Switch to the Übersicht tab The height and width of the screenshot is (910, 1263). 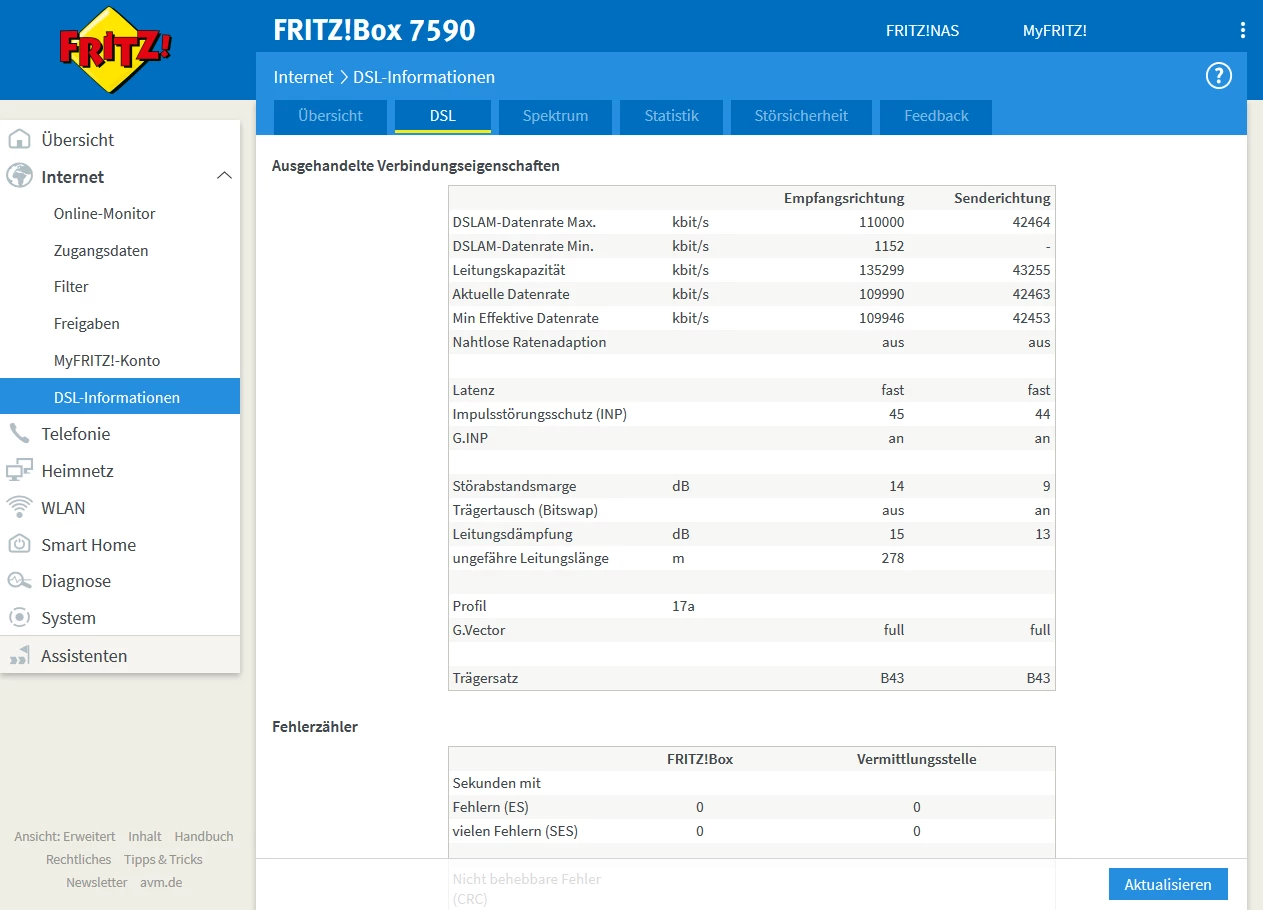point(330,116)
